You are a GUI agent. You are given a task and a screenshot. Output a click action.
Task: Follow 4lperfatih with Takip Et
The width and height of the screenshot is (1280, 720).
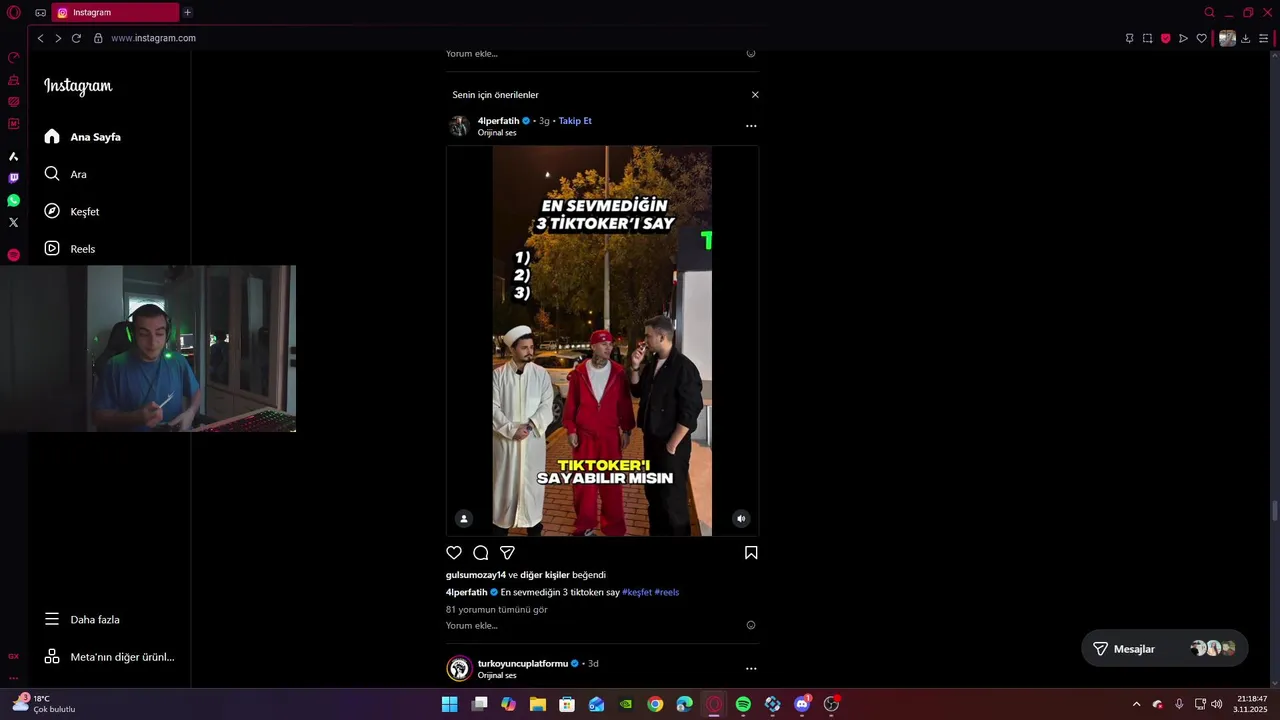coord(575,121)
